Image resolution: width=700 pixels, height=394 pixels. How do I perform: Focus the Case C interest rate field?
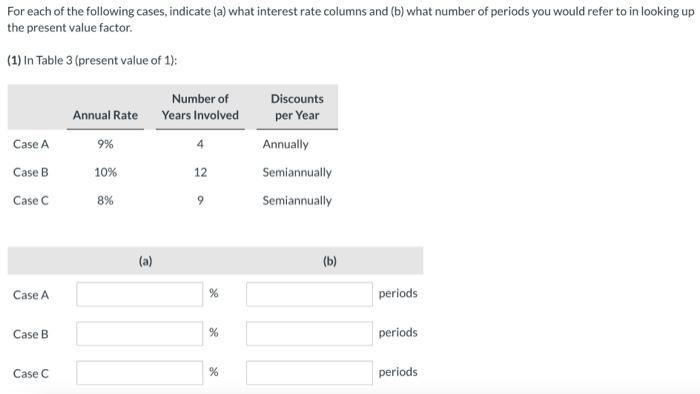[x=139, y=373]
